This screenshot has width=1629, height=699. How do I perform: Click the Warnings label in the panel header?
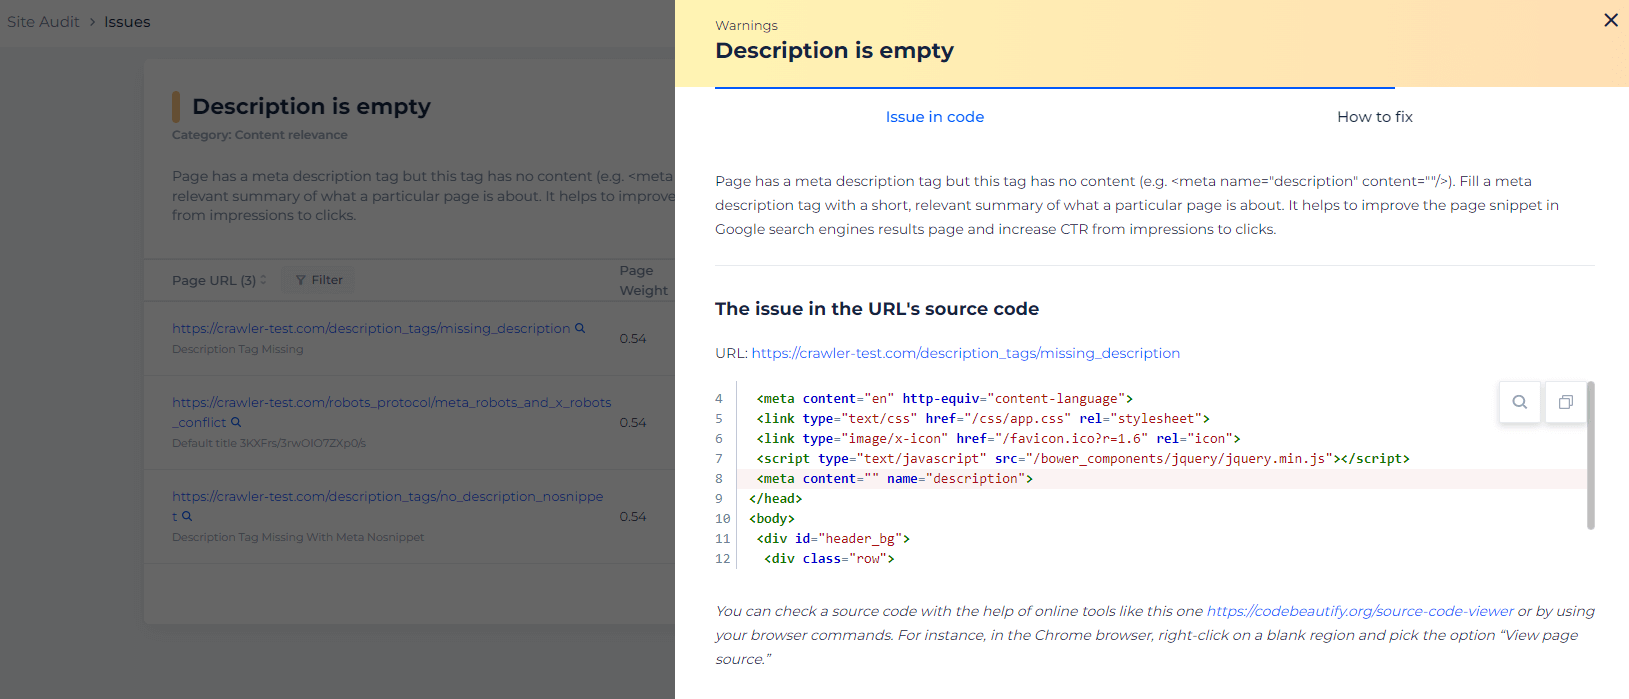tap(746, 25)
